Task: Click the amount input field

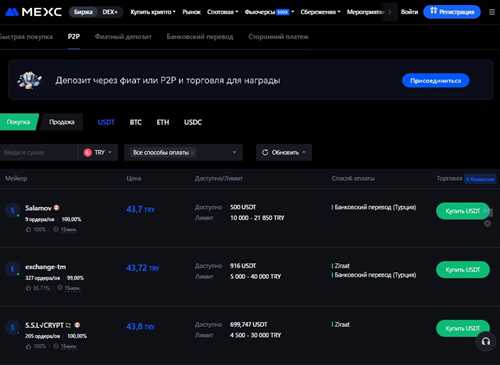Action: click(38, 153)
